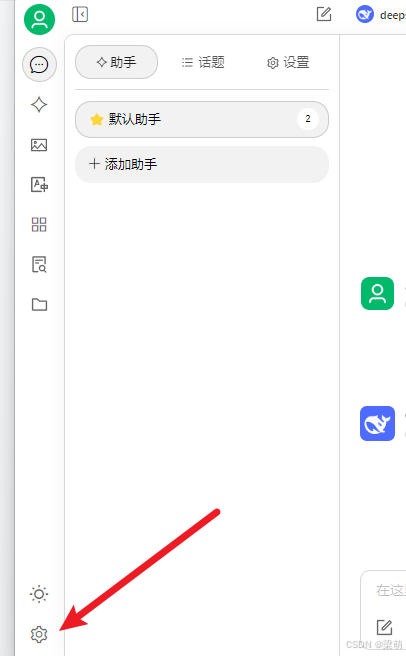
Task: Click the message input field placeholder
Action: click(x=390, y=590)
